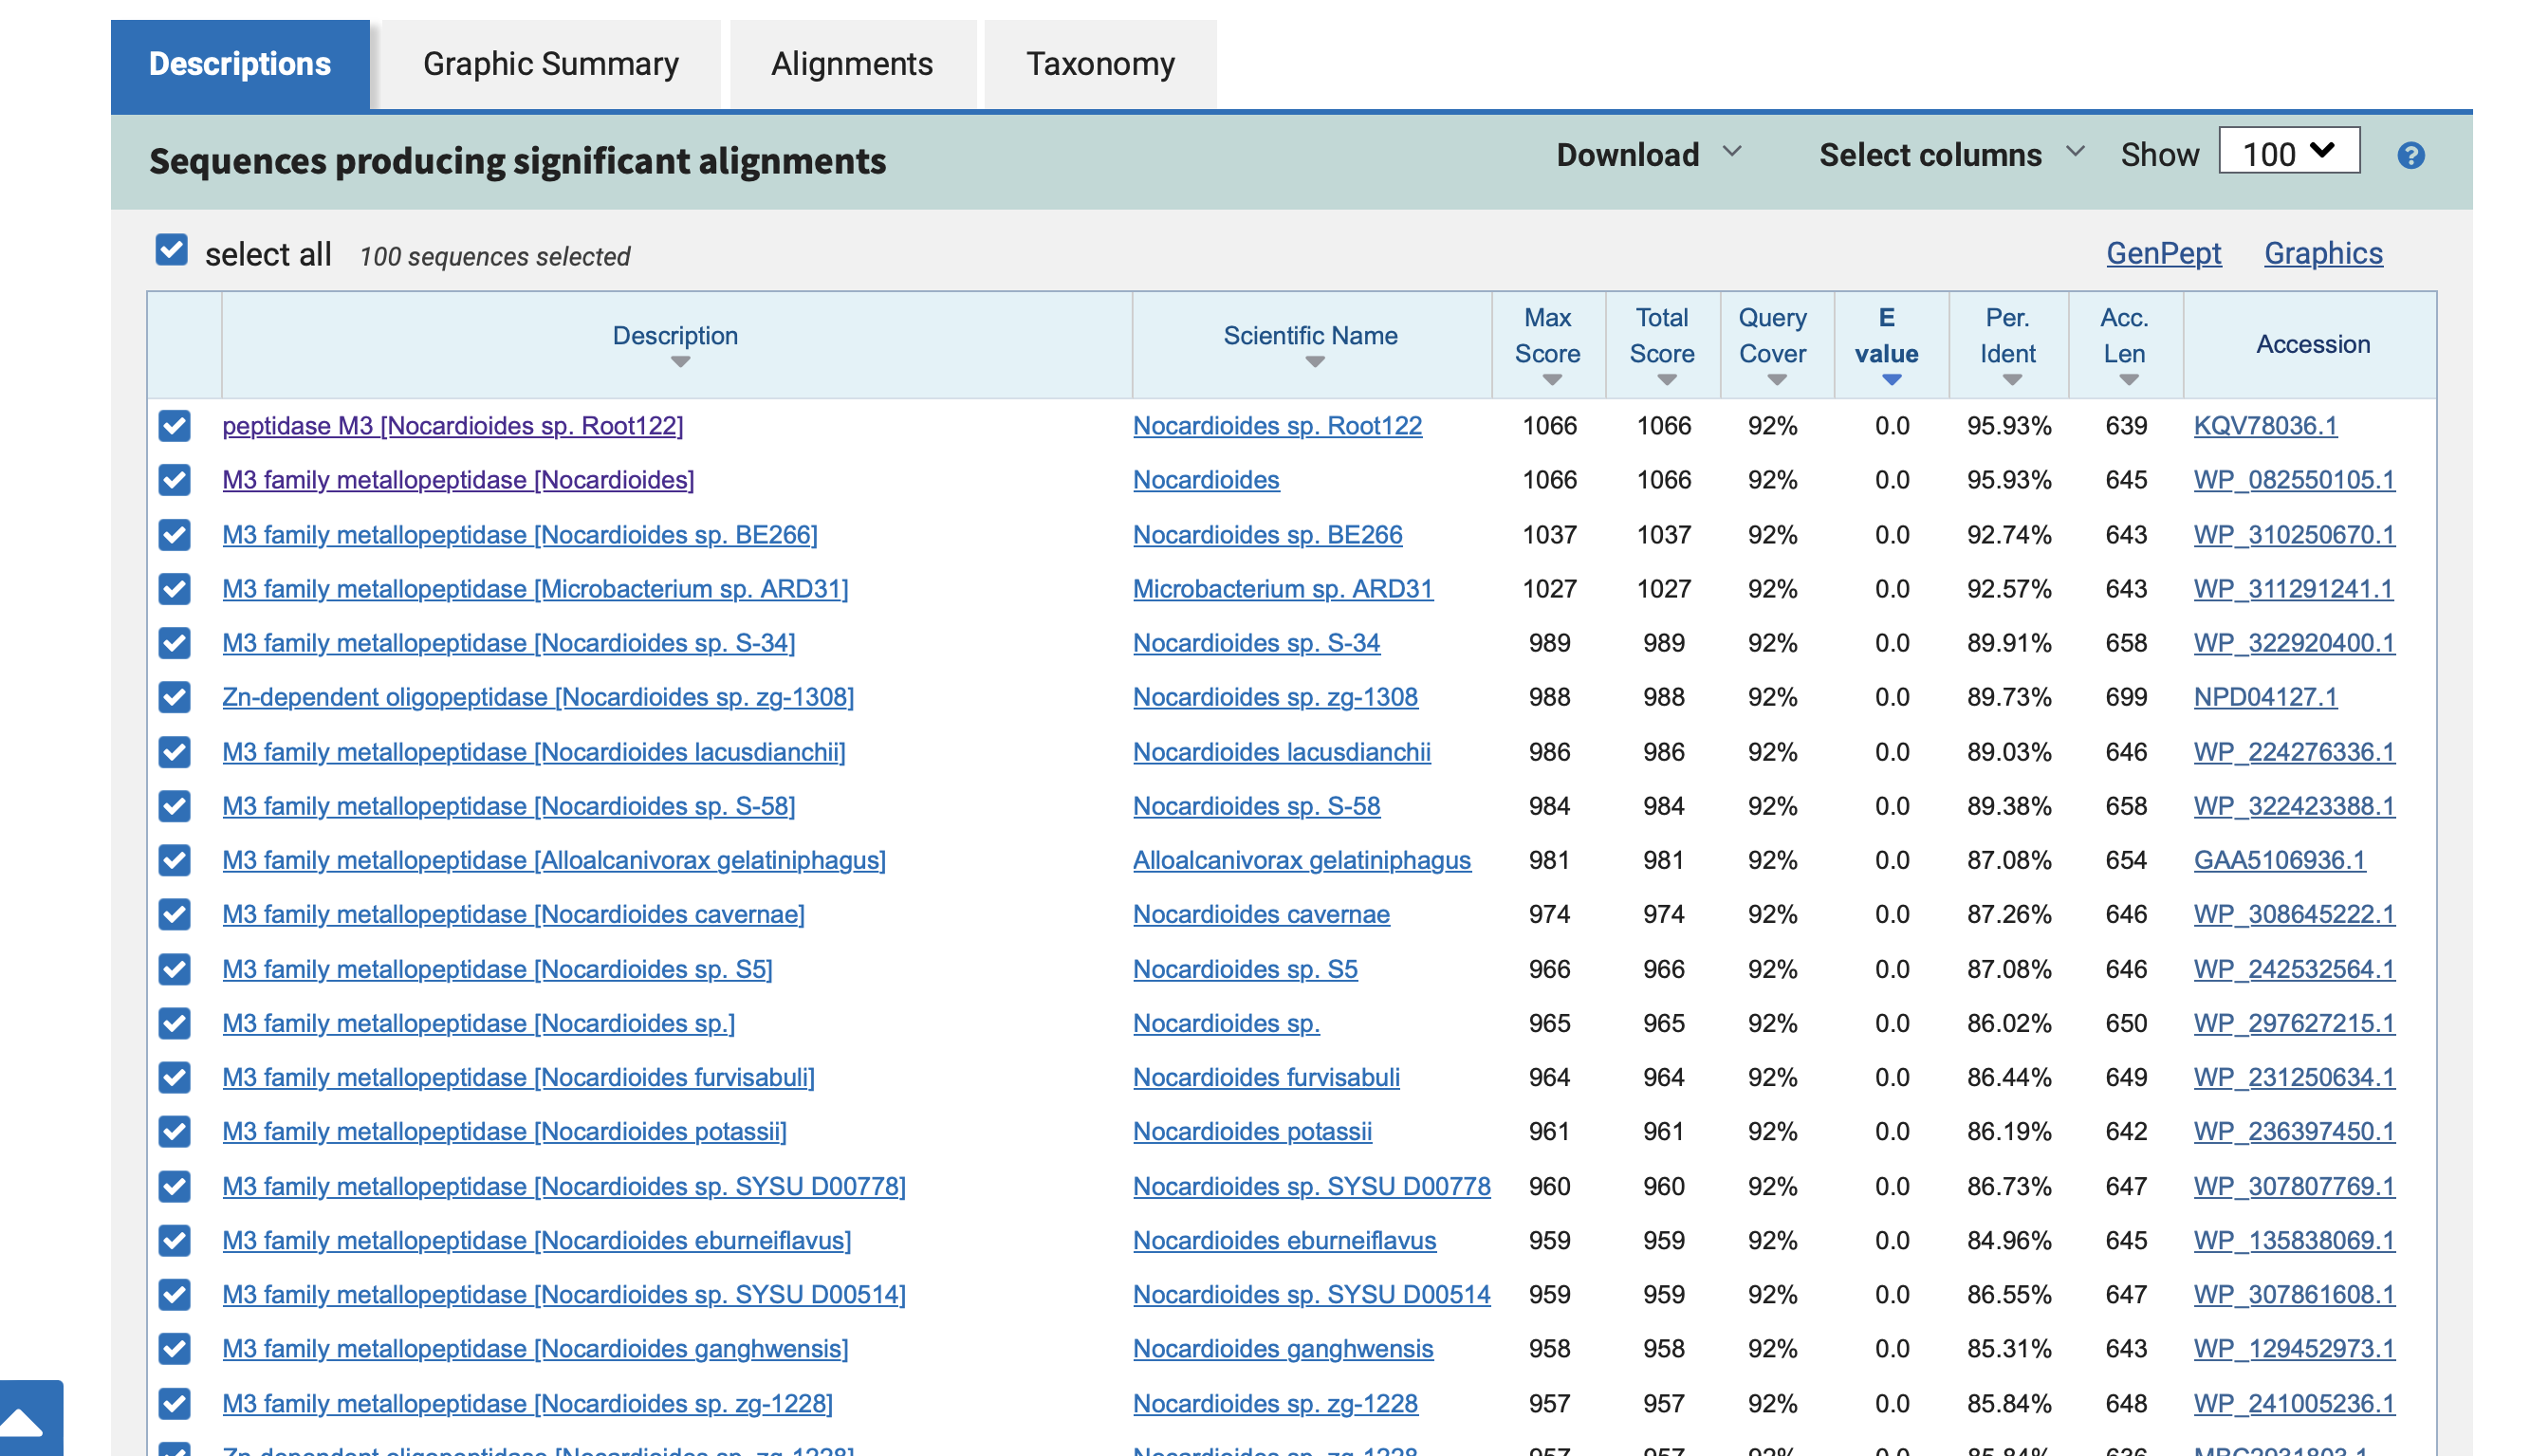Screen dimensions: 2530x1456
Task: Open accession KQV78036.1
Action: 2265,426
